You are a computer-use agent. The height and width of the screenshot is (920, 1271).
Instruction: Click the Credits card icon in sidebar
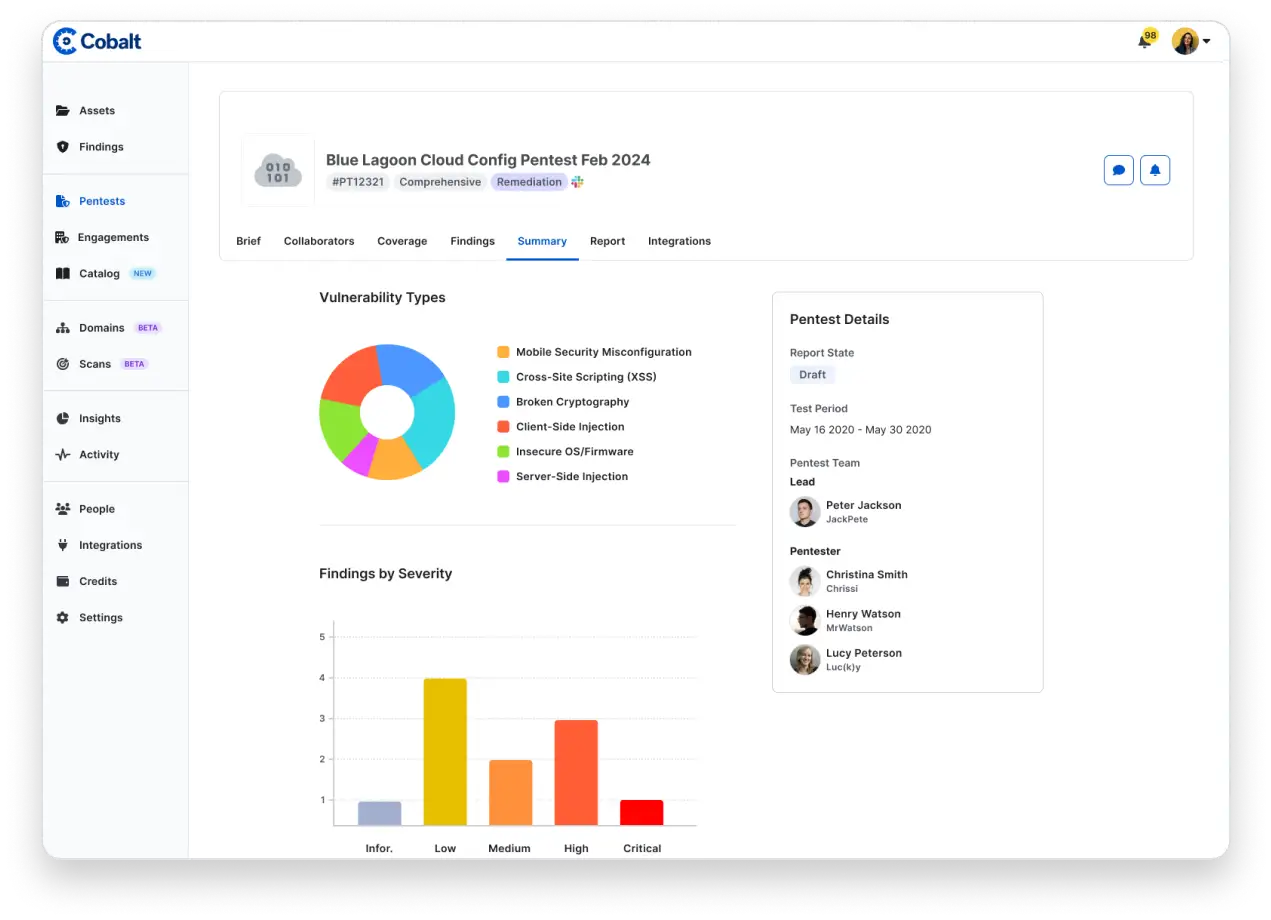pos(62,581)
